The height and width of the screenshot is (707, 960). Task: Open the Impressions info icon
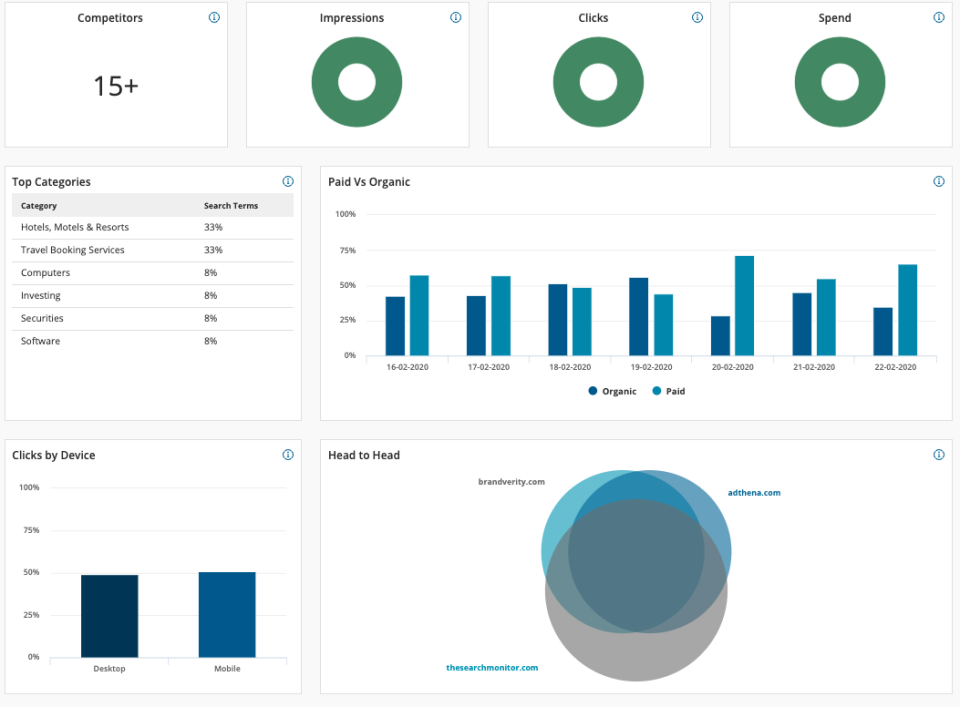click(x=456, y=18)
